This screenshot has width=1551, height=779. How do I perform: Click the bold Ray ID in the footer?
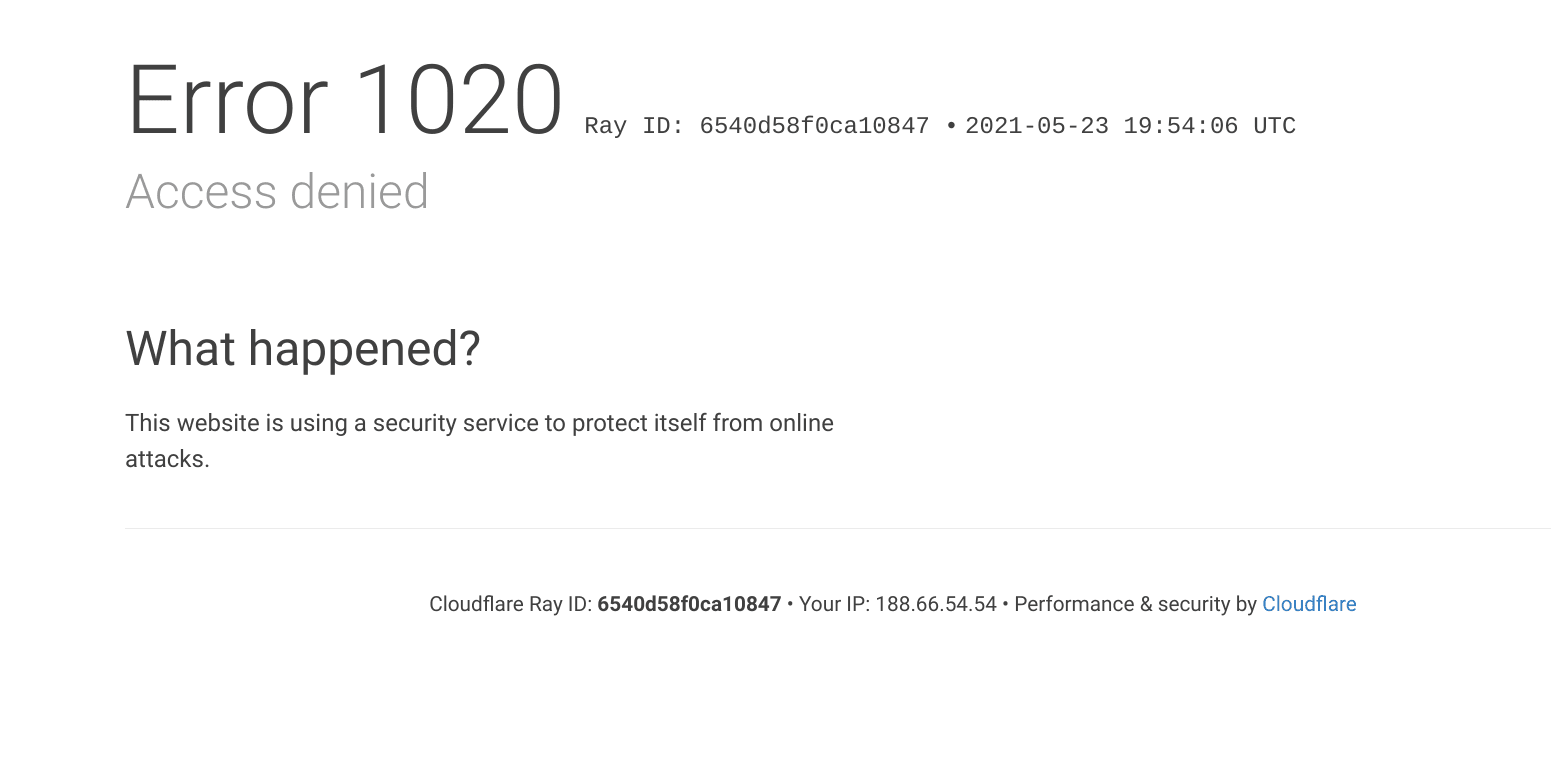click(689, 604)
